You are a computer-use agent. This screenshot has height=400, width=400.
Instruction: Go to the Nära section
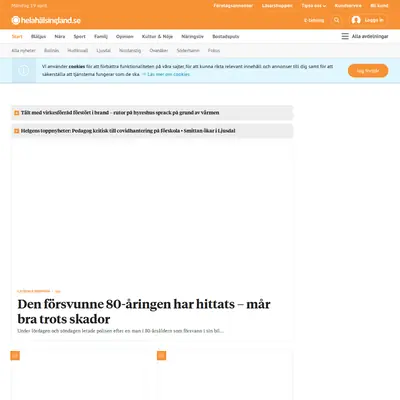coord(60,36)
